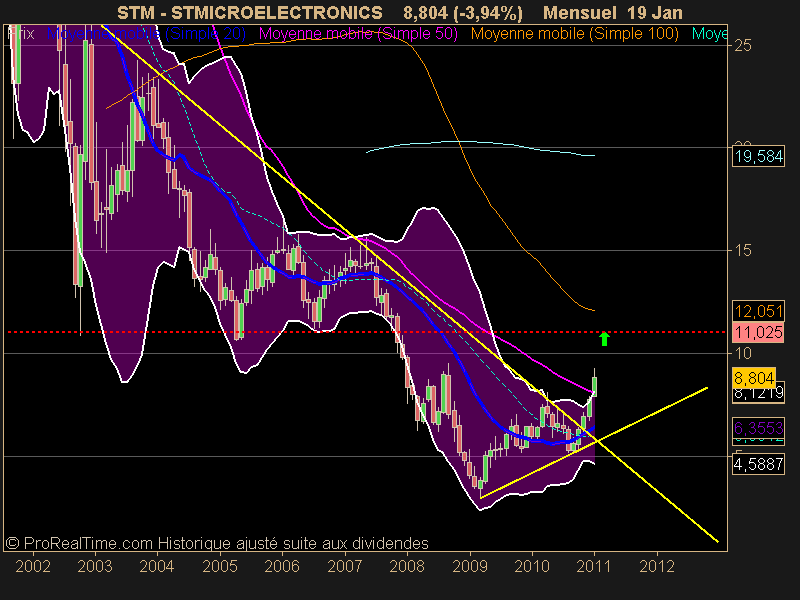The image size is (800, 600).
Task: Click the 8,804 current price label
Action: pyautogui.click(x=754, y=378)
